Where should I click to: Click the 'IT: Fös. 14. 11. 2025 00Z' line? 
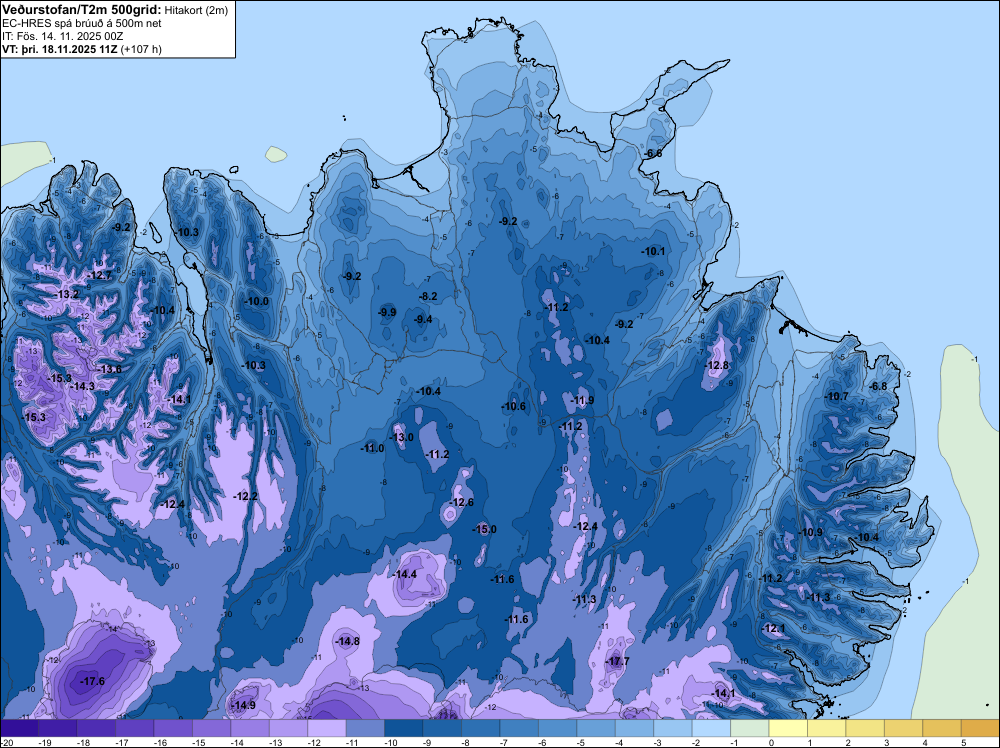[x=63, y=36]
